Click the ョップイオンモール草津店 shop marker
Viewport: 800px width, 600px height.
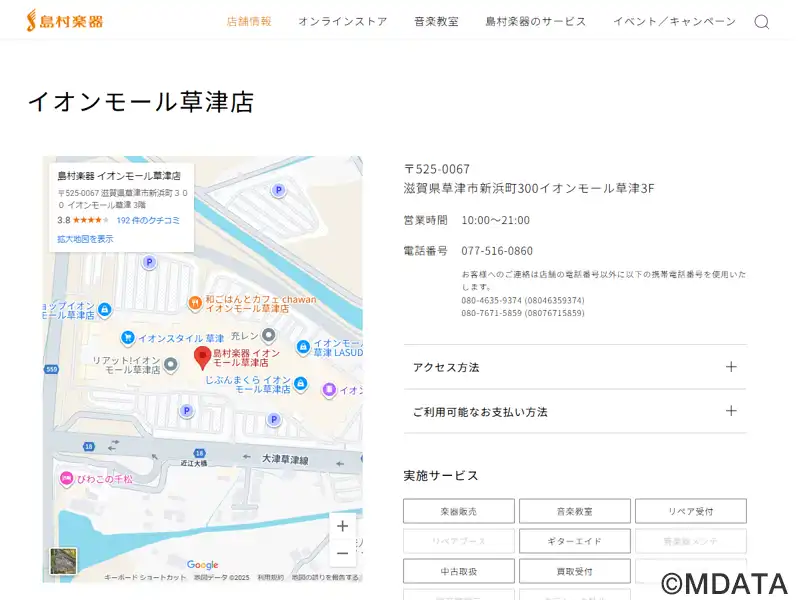click(105, 309)
